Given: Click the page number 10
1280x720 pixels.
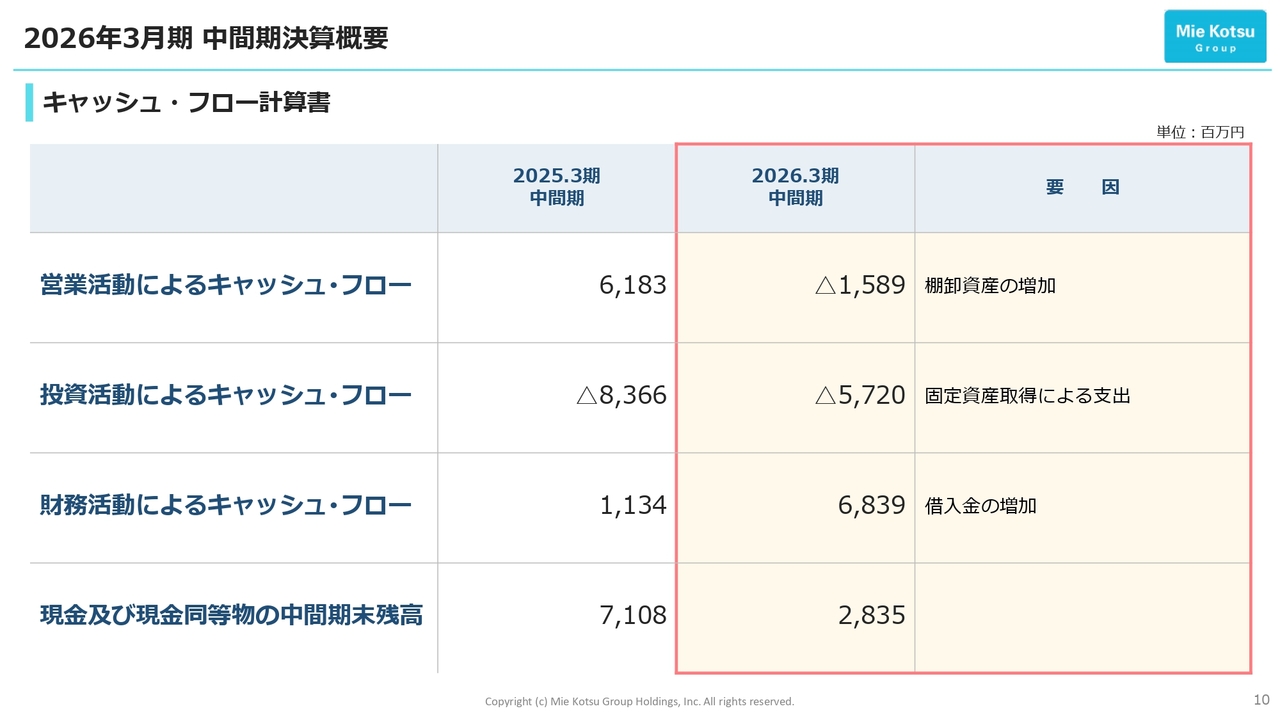Looking at the screenshot, I should [1261, 698].
